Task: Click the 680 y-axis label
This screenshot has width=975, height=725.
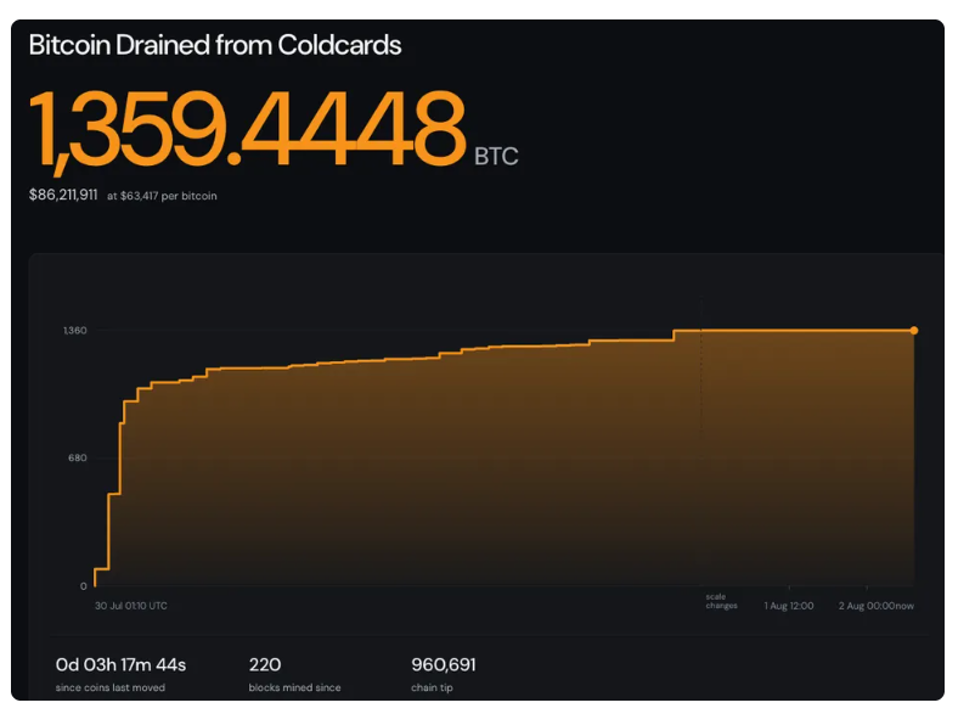Action: pyautogui.click(x=78, y=458)
